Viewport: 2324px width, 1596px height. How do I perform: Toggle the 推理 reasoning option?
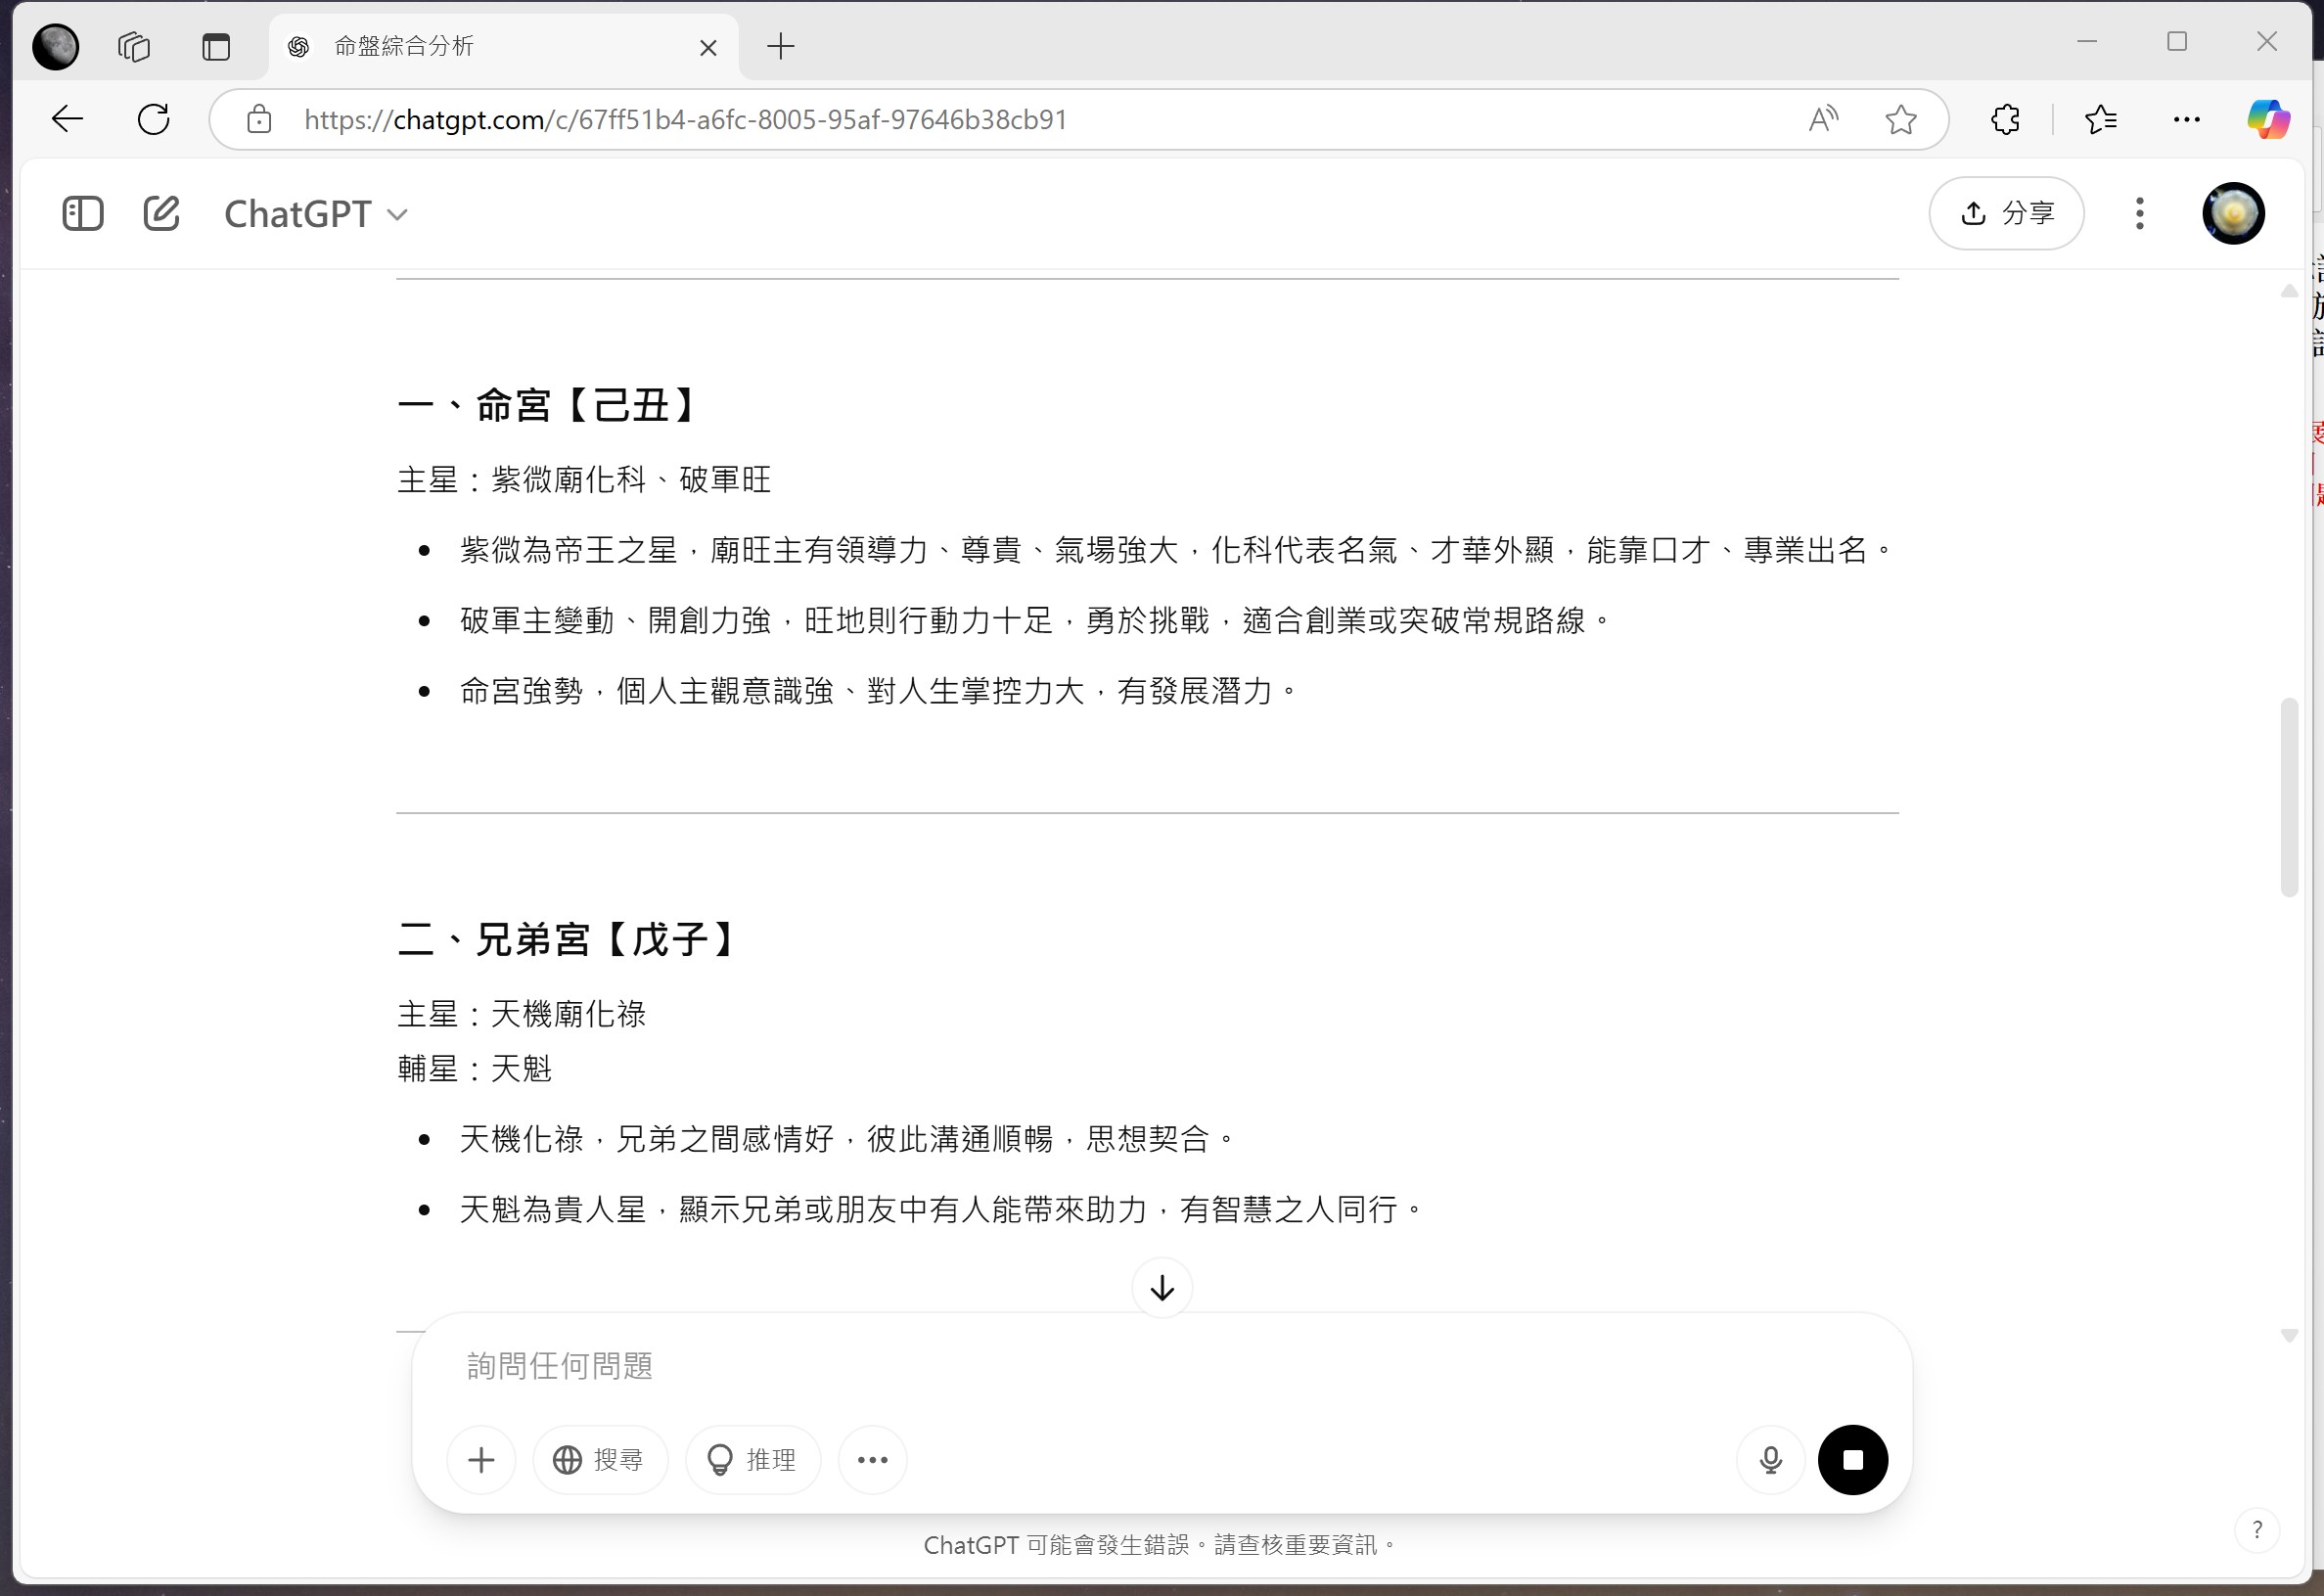752,1460
